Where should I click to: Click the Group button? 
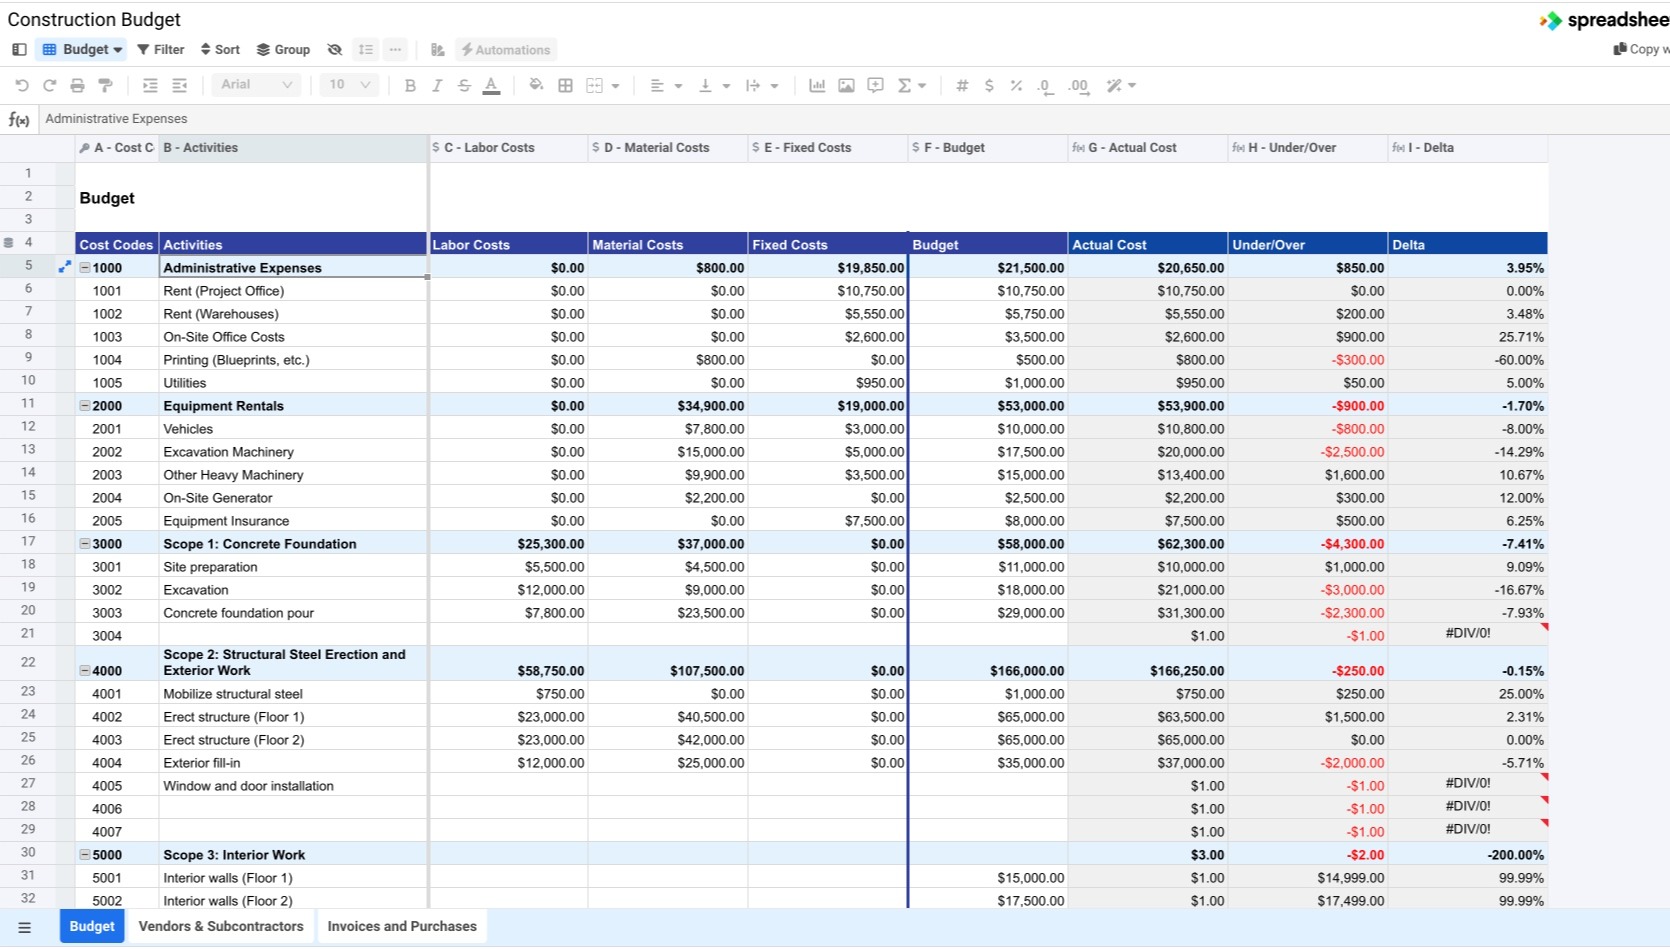click(283, 50)
